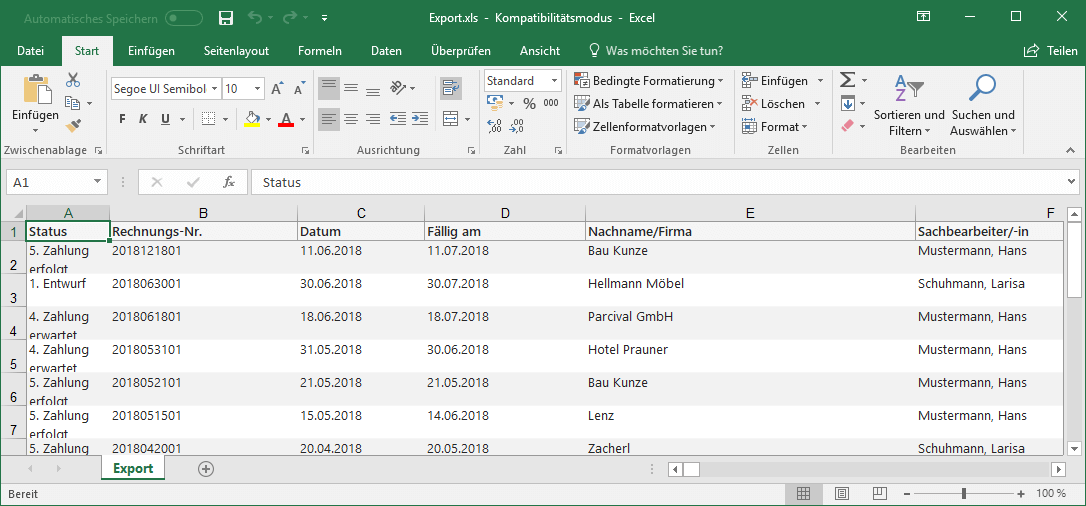The height and width of the screenshot is (506, 1086).
Task: Switch to the Seitenlayout tab
Action: [236, 51]
